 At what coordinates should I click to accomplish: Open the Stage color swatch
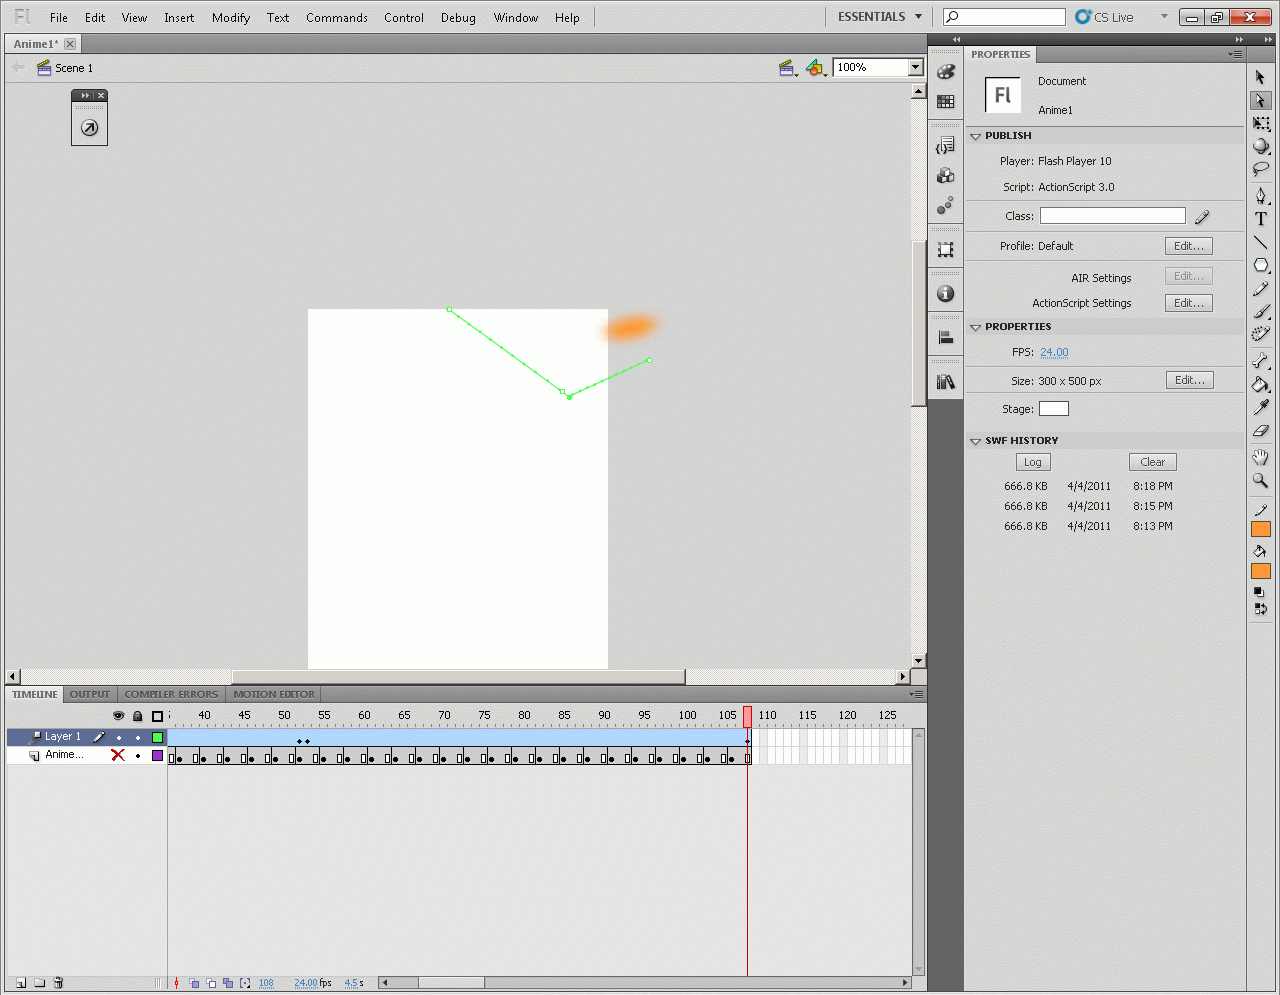pyautogui.click(x=1054, y=408)
